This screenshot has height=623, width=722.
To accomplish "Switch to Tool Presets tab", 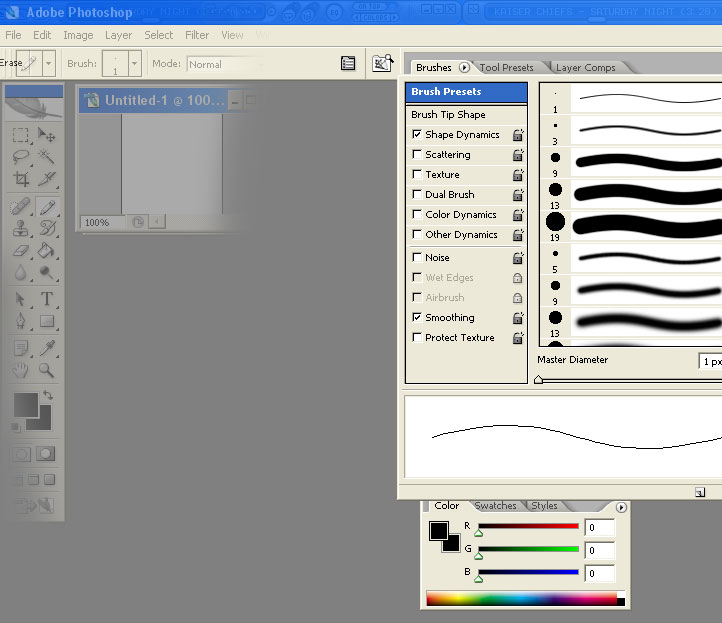I will click(x=507, y=68).
